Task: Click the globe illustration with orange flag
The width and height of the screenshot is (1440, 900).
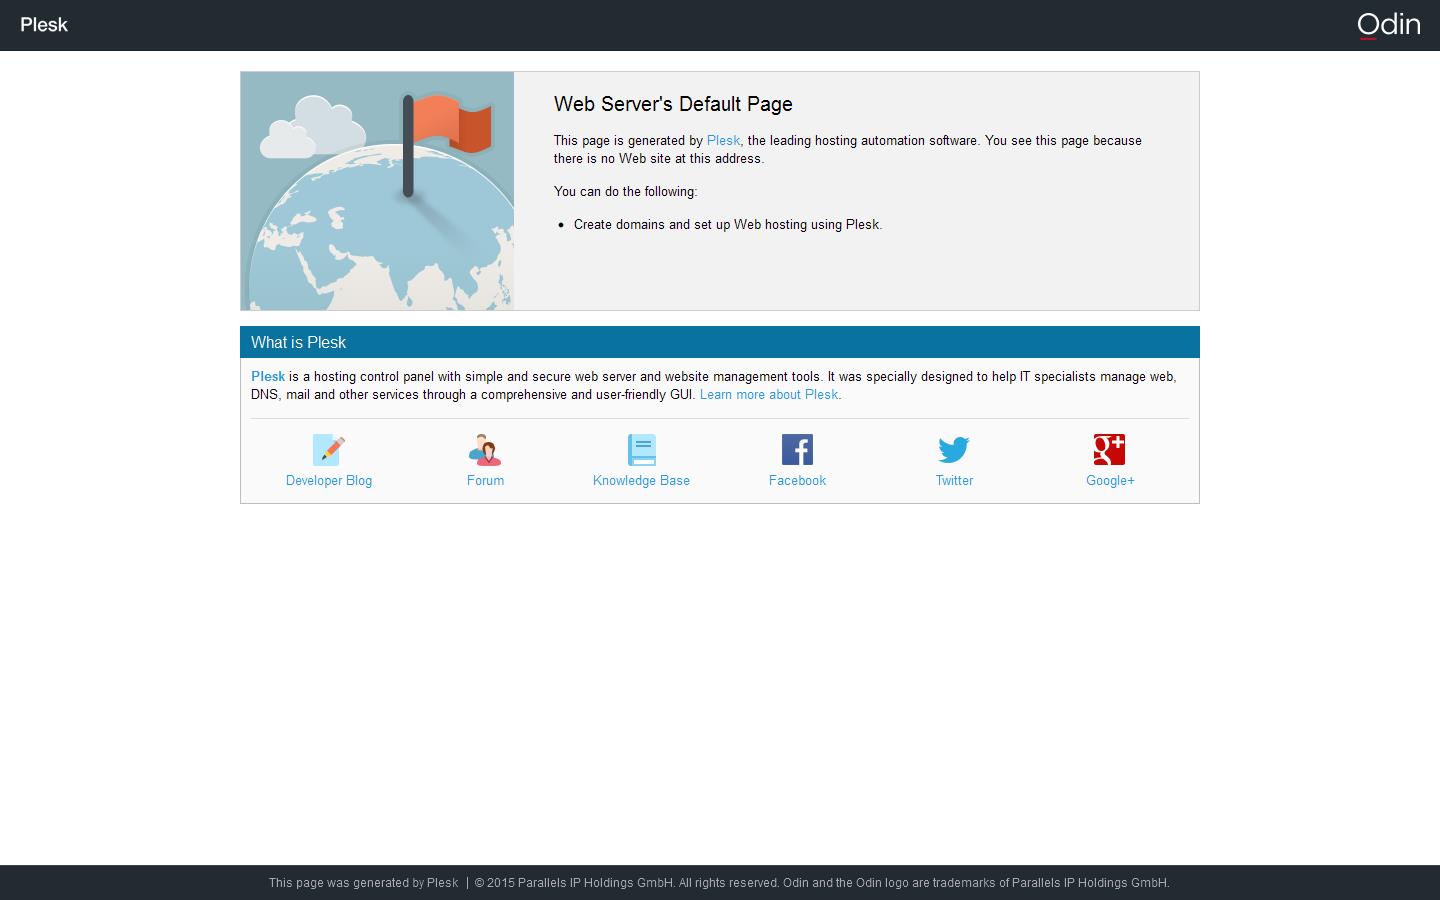Action: click(x=377, y=190)
